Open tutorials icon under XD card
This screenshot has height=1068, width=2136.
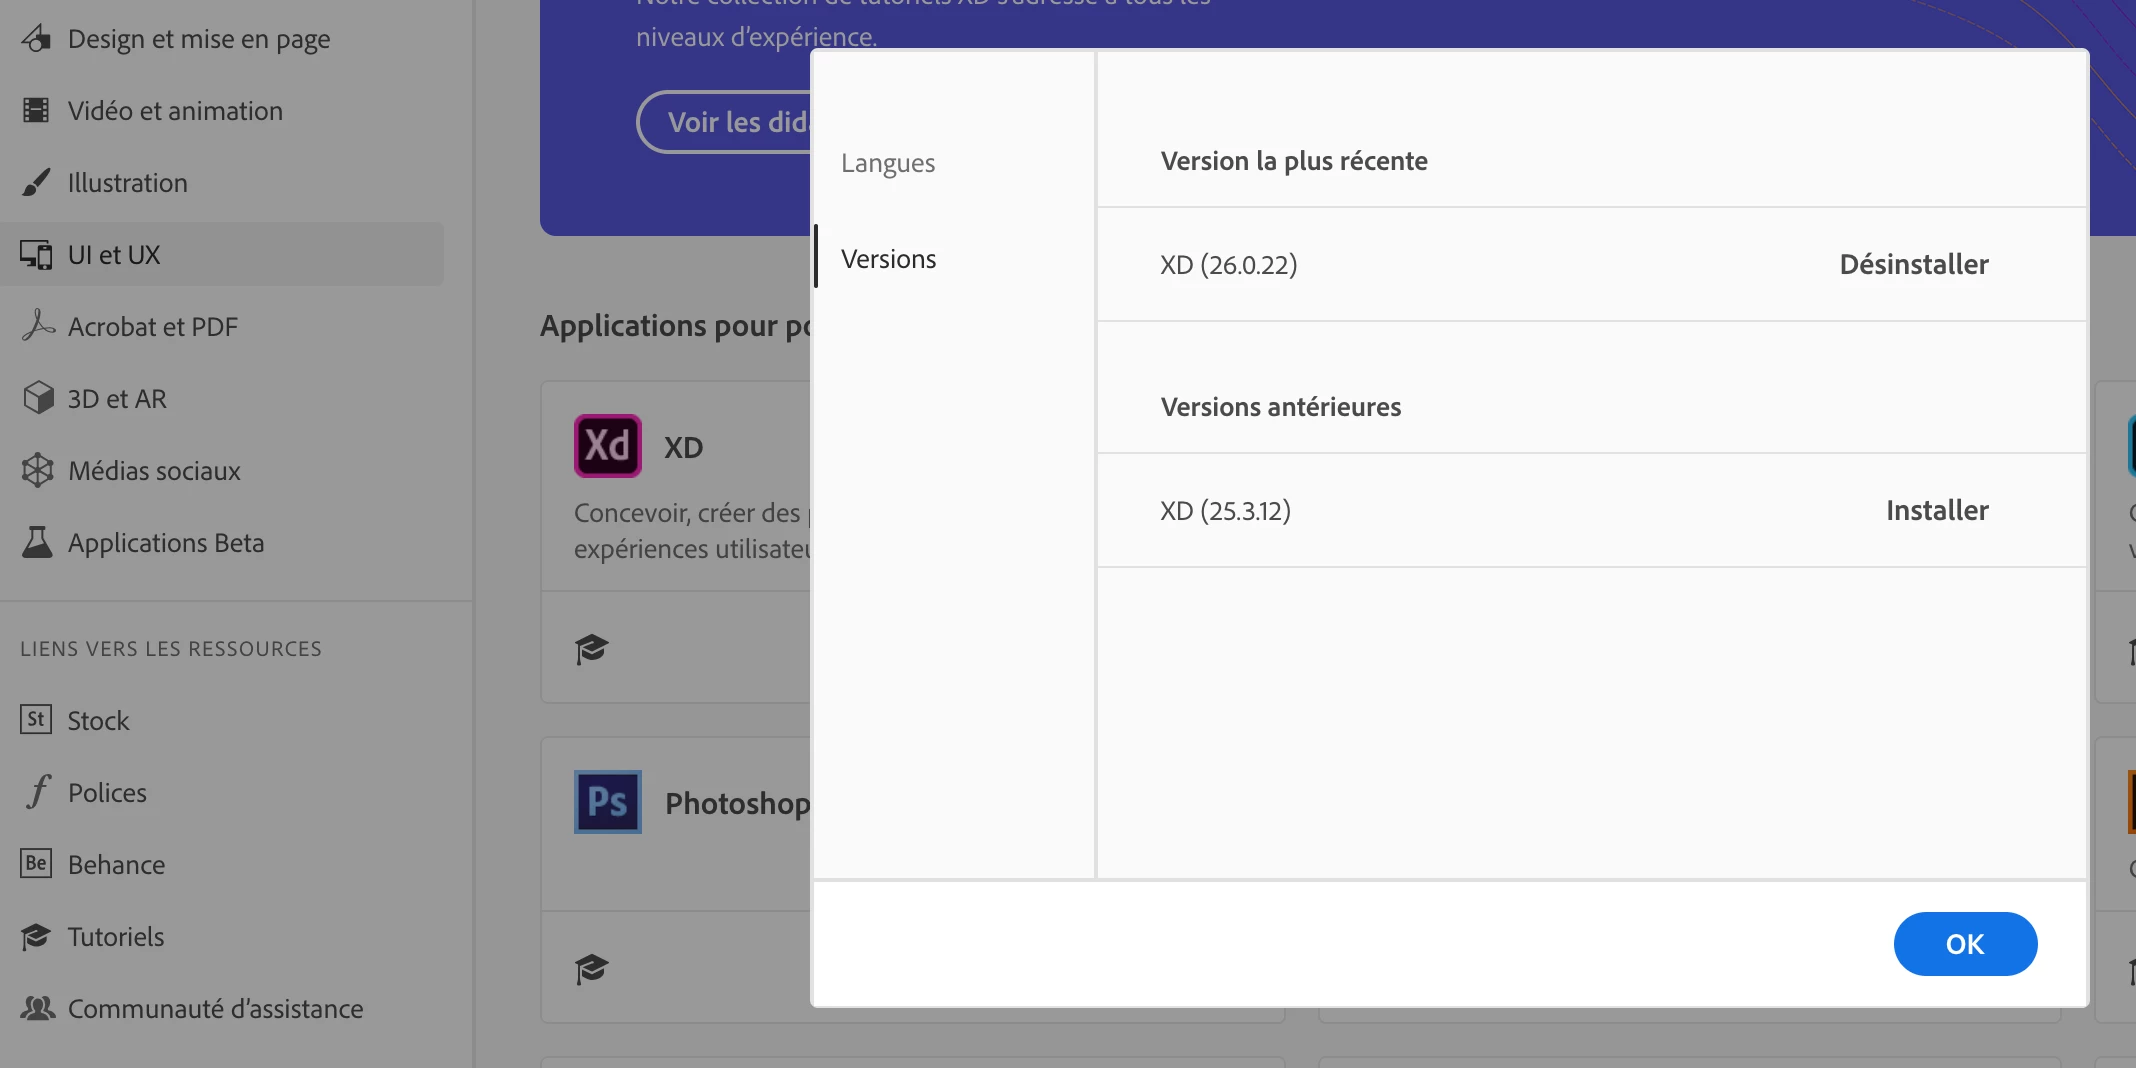(591, 649)
